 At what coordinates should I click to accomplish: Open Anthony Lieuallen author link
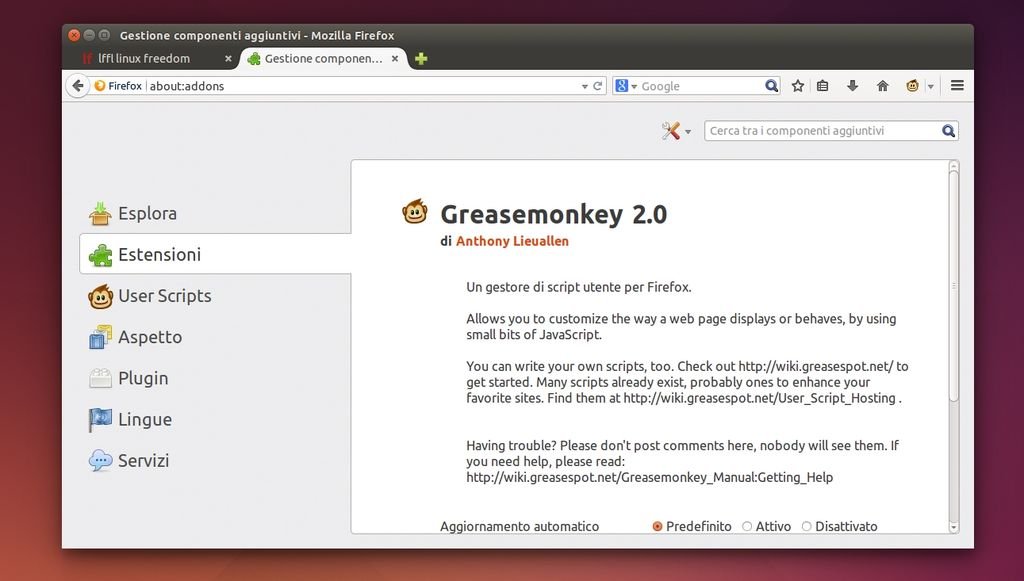coord(512,241)
